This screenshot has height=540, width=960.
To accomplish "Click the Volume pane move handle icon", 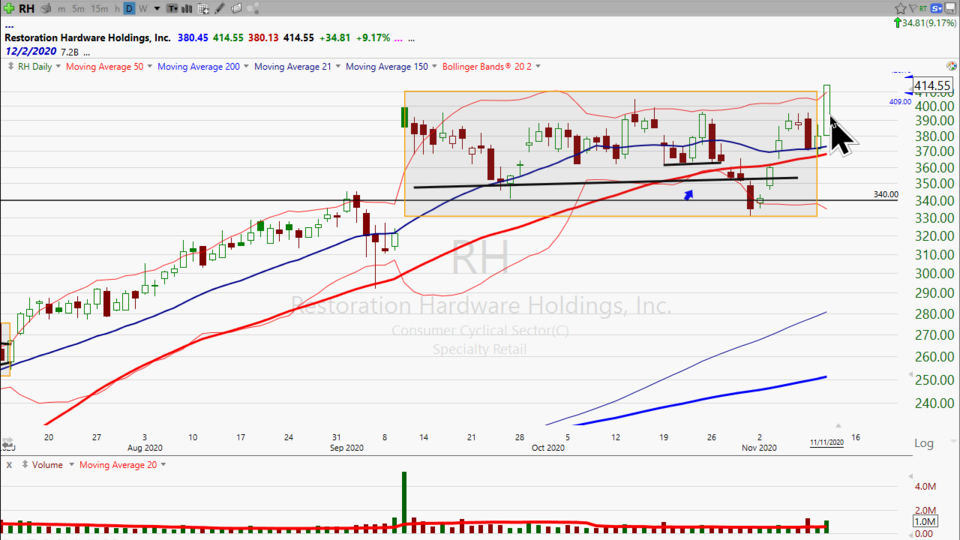I will click(25, 465).
